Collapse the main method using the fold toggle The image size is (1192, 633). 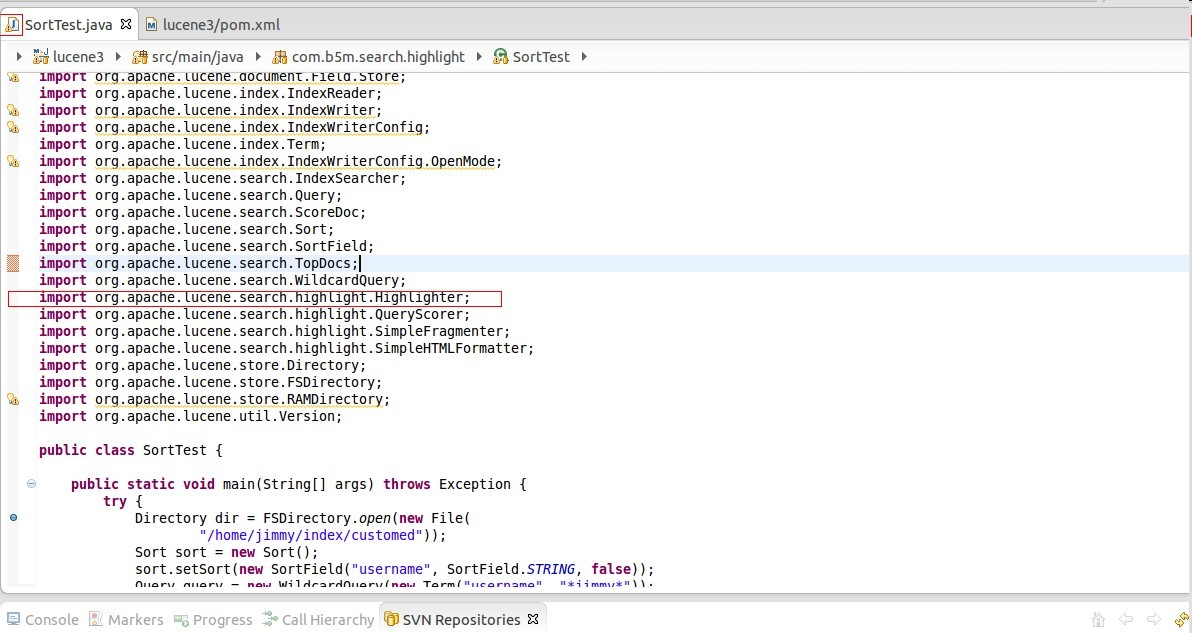(31, 483)
